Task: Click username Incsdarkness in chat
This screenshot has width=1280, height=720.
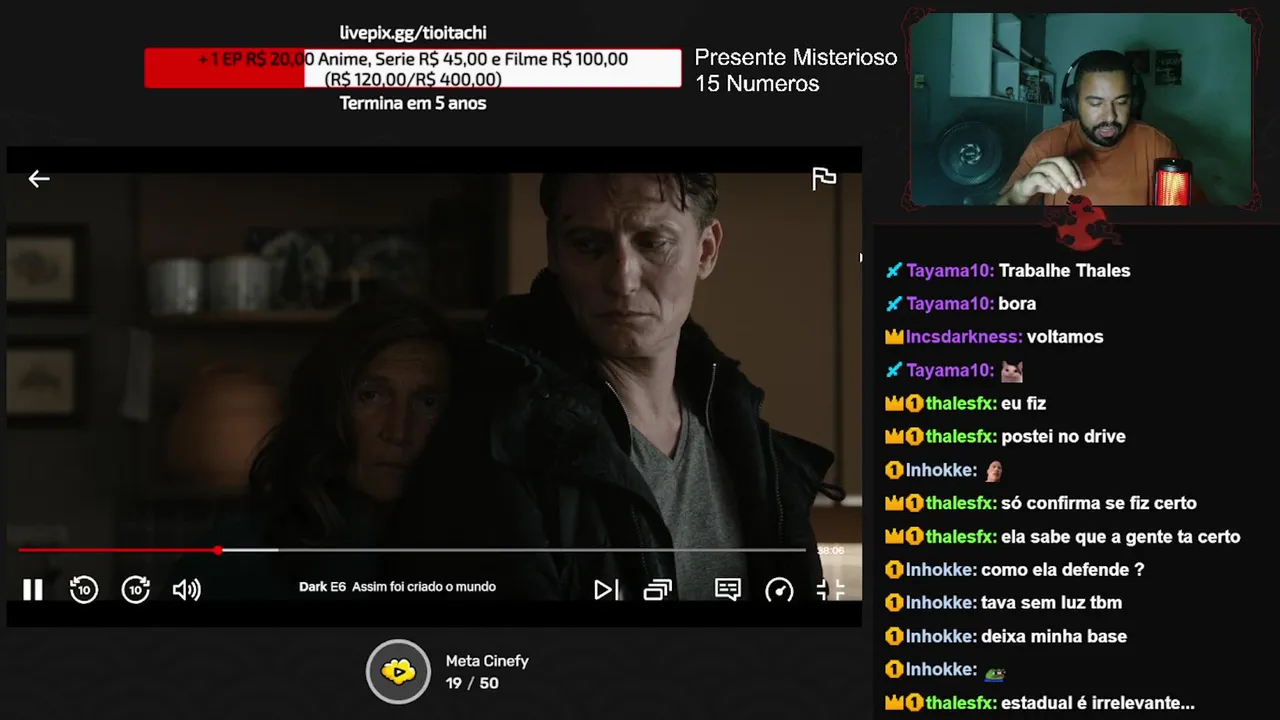Action: point(964,337)
